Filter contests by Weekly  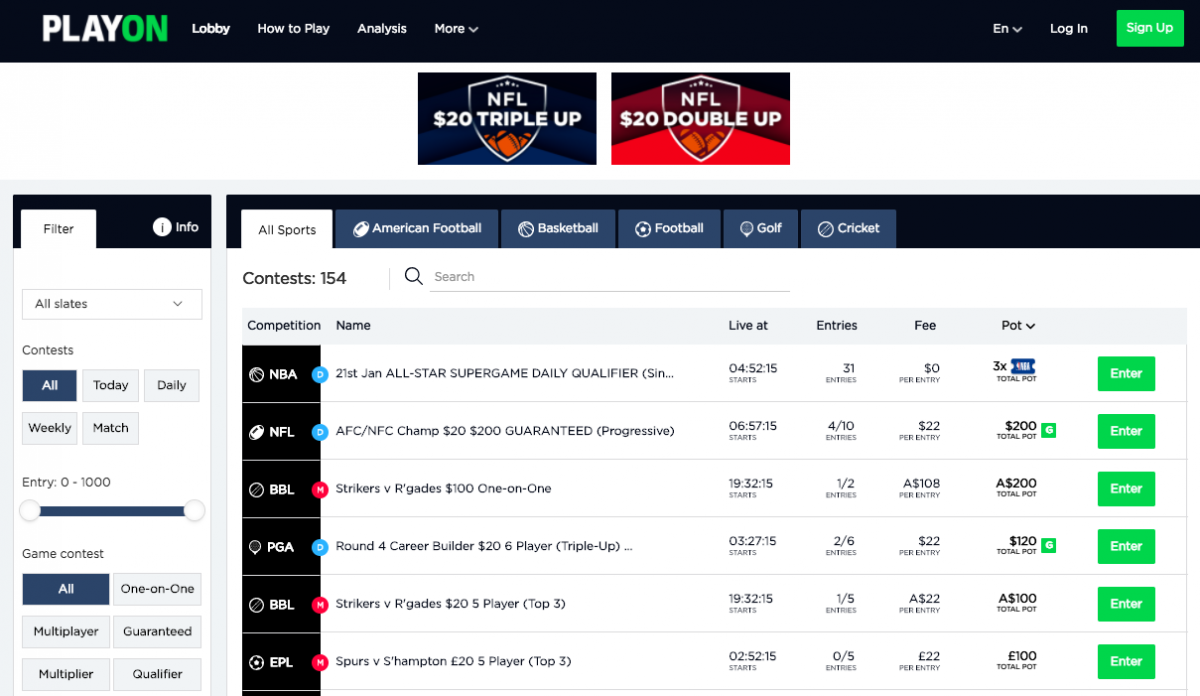point(50,428)
